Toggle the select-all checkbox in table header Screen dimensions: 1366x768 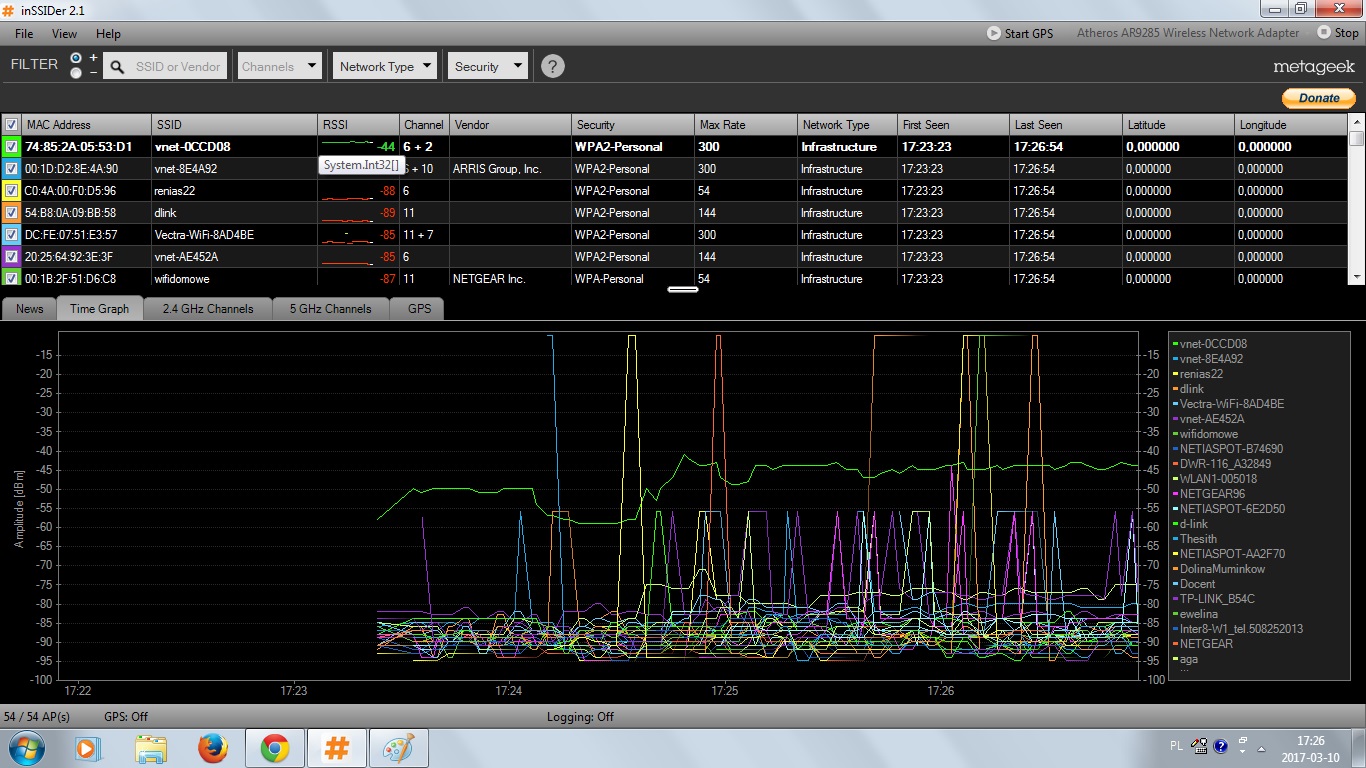point(11,125)
